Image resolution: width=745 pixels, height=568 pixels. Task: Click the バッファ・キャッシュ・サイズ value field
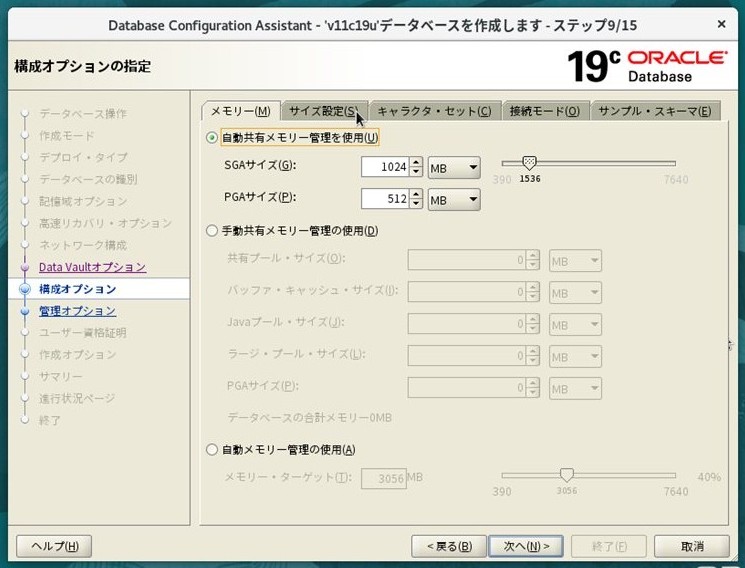click(467, 292)
